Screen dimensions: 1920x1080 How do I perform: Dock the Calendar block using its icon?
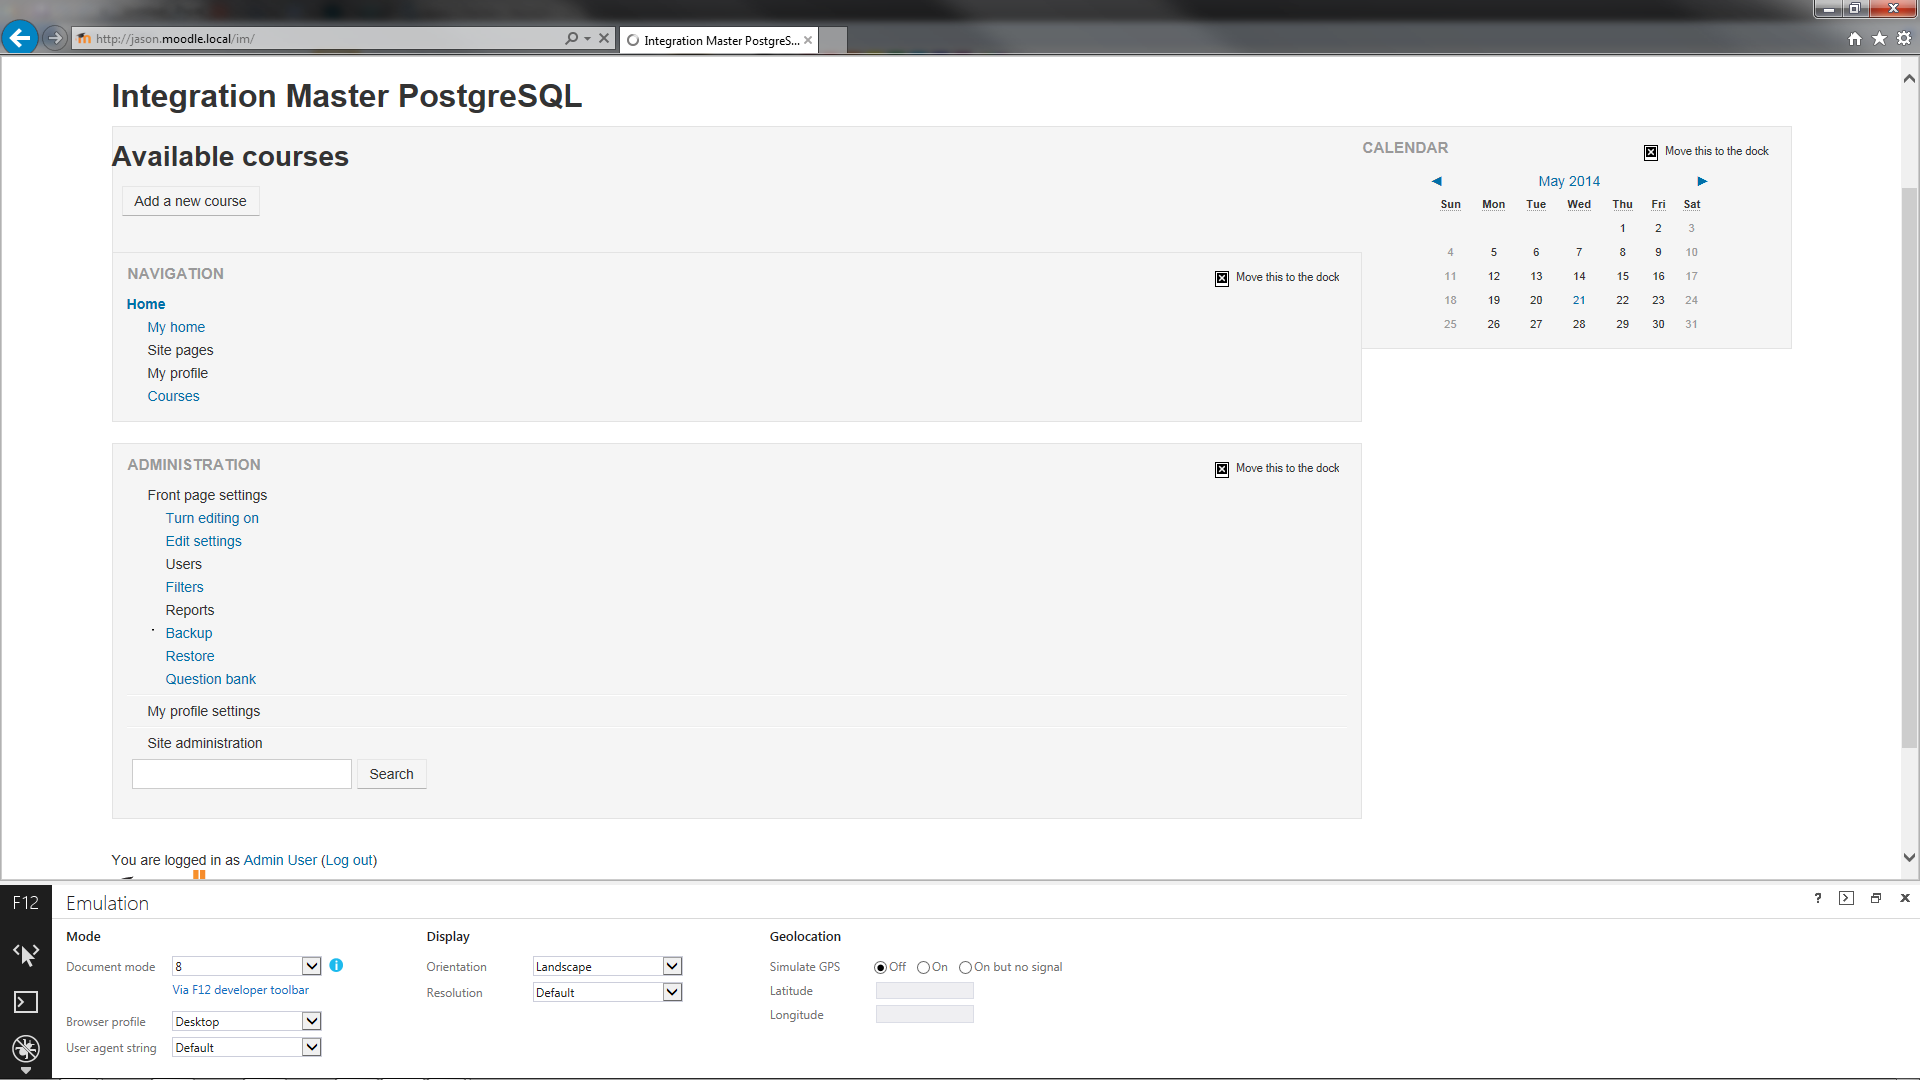coord(1651,153)
